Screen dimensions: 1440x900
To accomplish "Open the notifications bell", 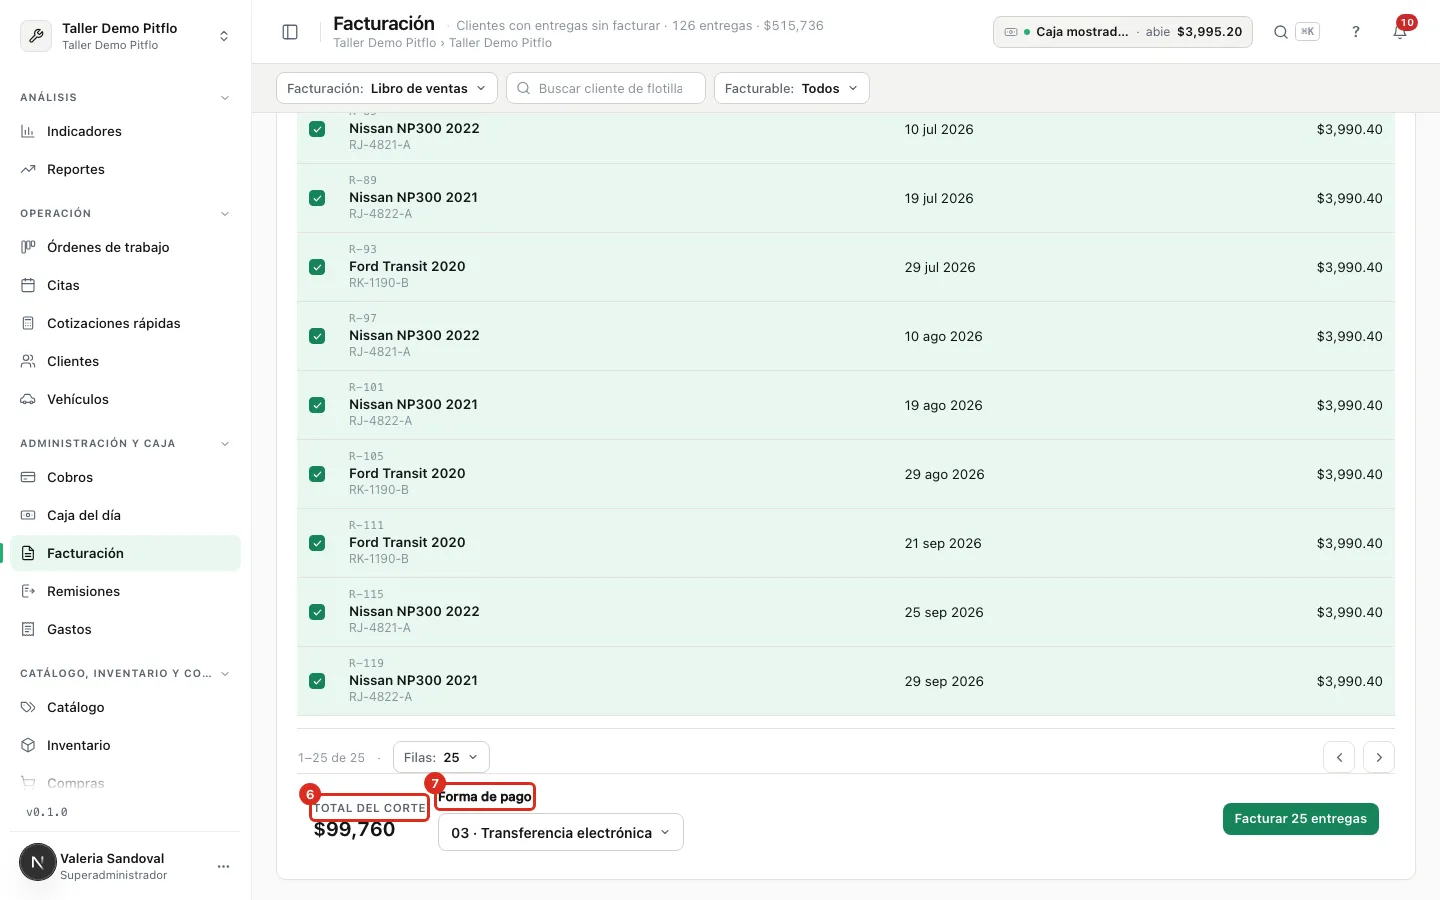I will pyautogui.click(x=1400, y=32).
